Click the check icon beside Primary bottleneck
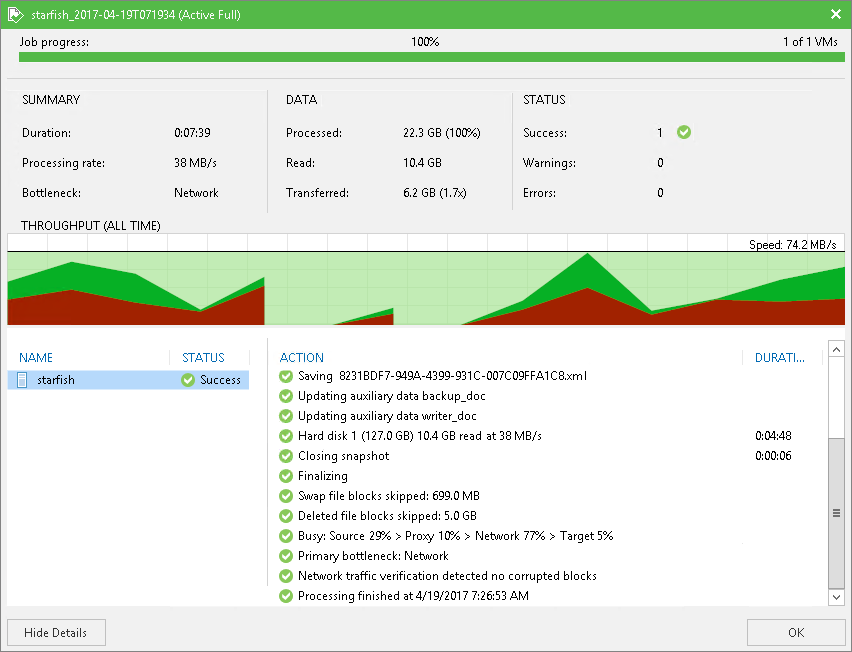The height and width of the screenshot is (652, 852). [x=286, y=556]
